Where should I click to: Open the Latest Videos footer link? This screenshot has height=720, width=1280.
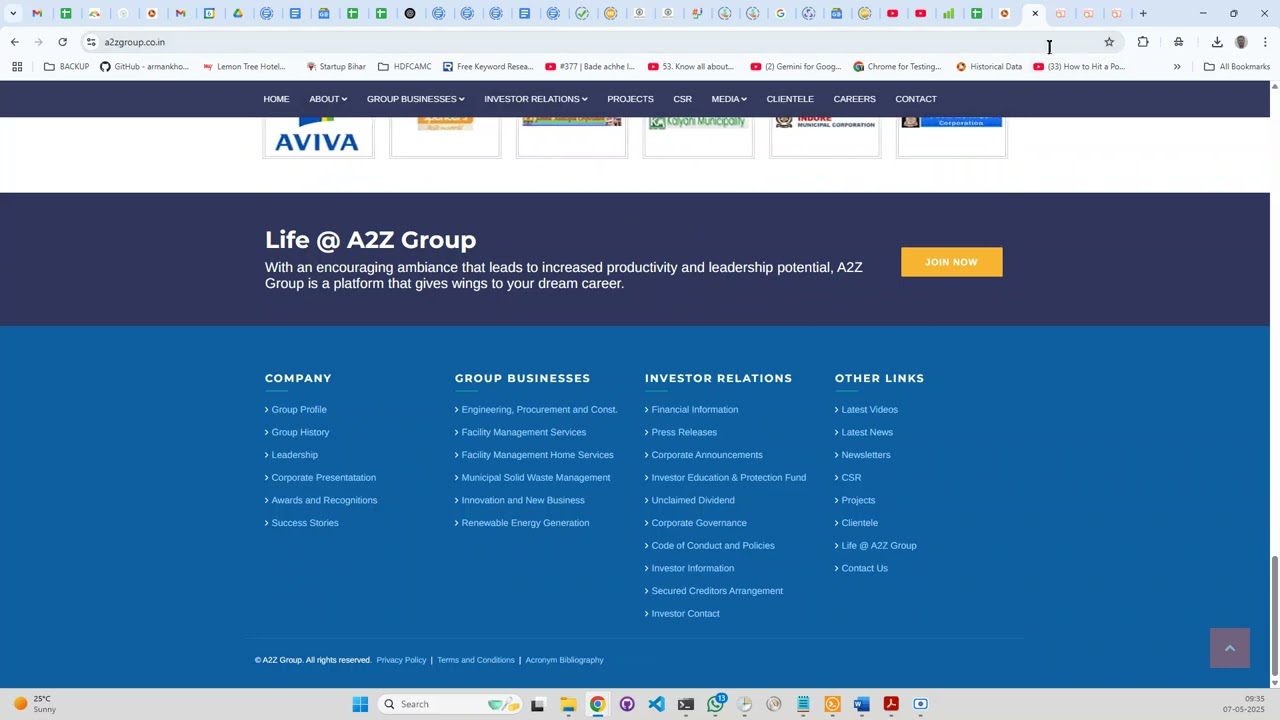pyautogui.click(x=870, y=410)
